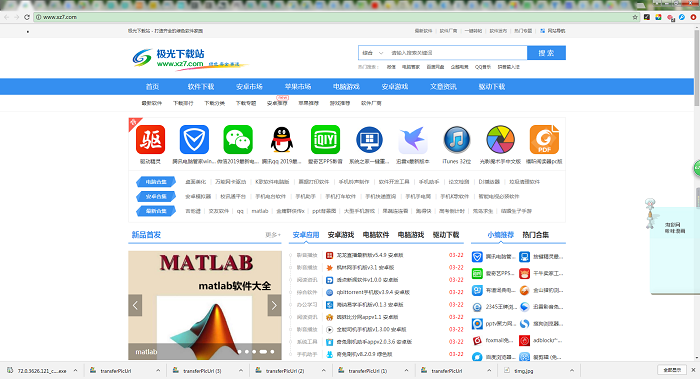
Task: Open the 综合 search category dropdown
Action: tap(372, 53)
